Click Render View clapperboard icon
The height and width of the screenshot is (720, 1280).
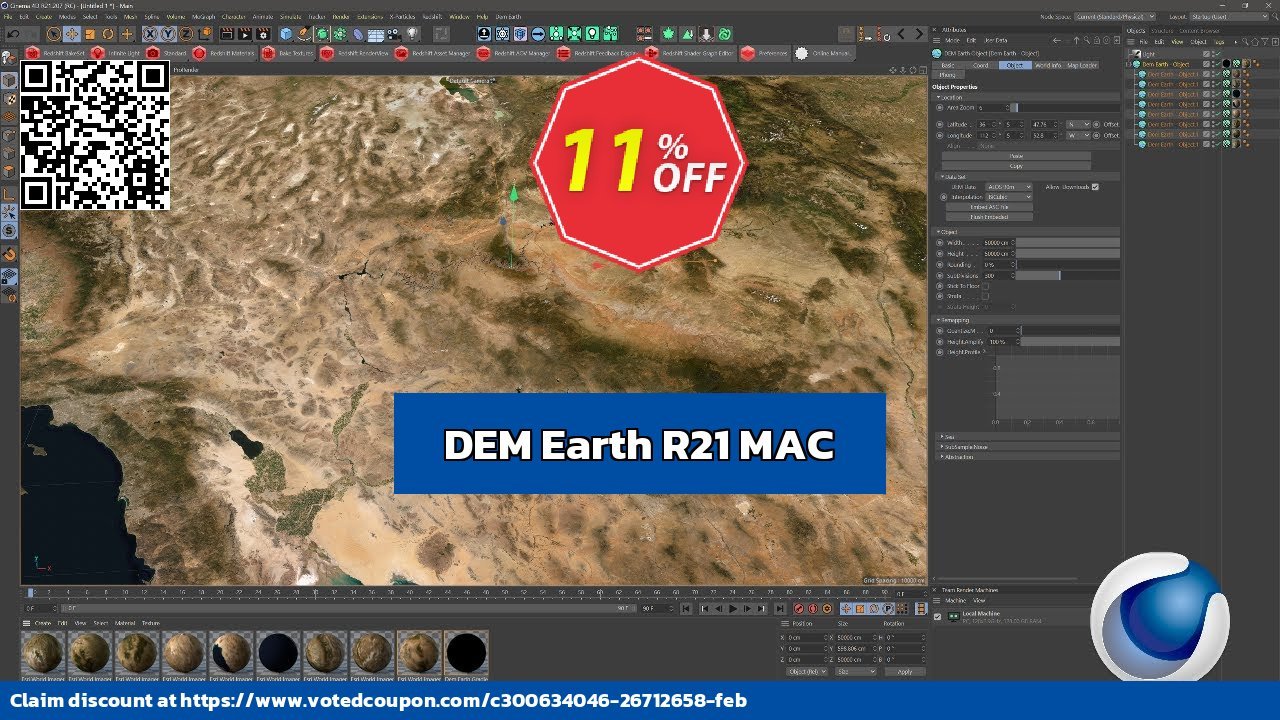(x=226, y=34)
